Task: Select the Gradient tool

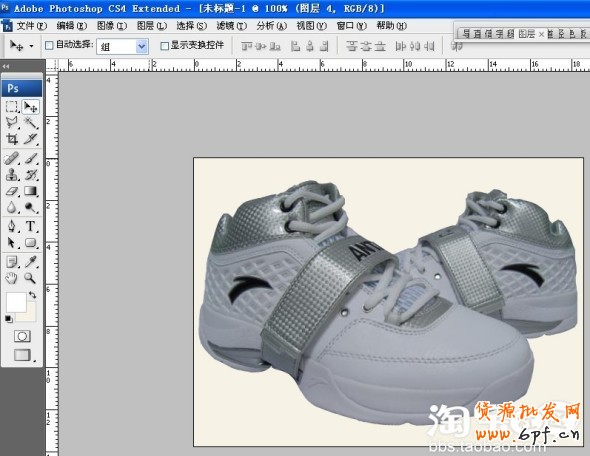Action: 31,191
